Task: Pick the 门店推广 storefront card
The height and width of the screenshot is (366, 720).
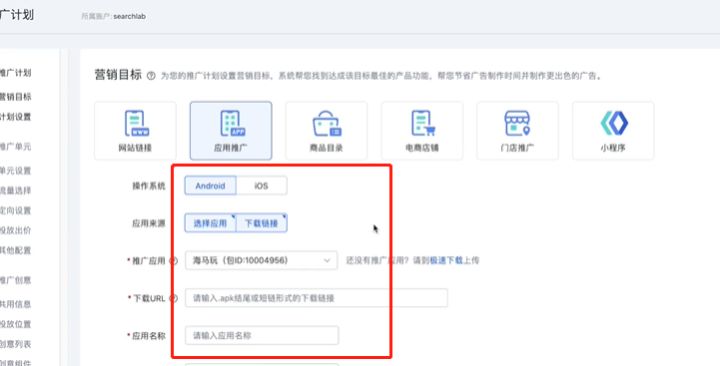Action: coord(518,131)
